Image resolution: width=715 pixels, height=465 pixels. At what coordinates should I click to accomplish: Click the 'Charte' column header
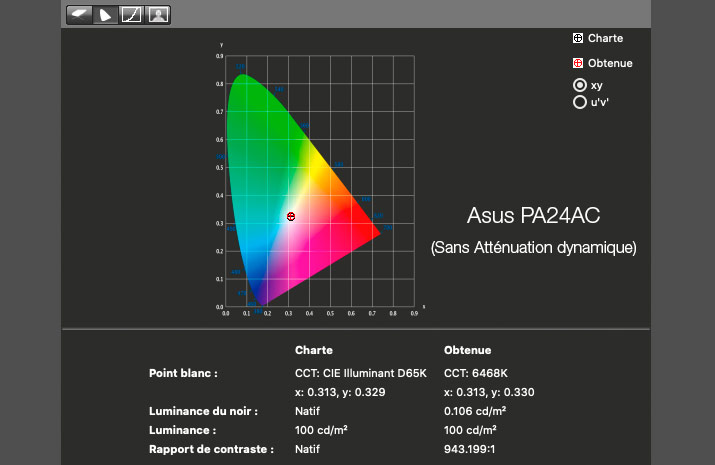coord(314,350)
